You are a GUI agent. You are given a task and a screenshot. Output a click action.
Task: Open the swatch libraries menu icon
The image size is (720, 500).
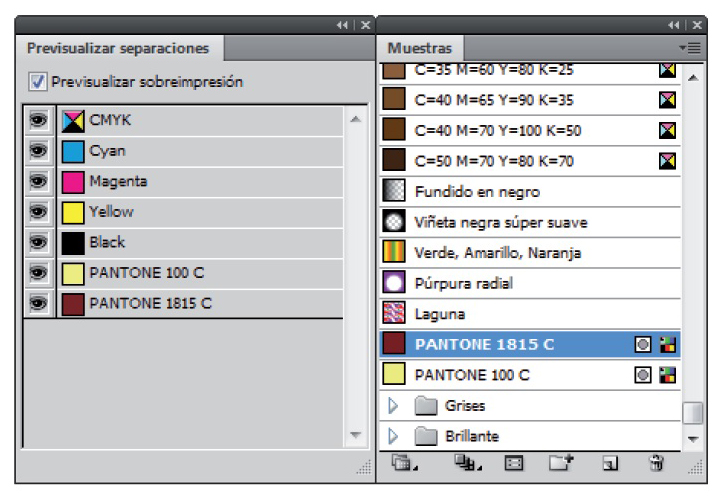coord(402,463)
